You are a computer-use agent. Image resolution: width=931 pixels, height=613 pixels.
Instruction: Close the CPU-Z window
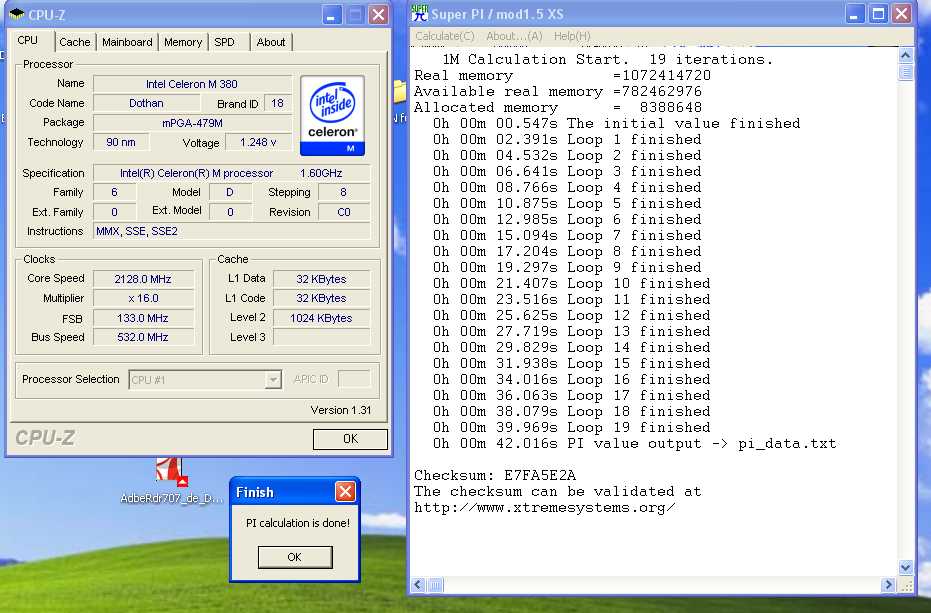pyautogui.click(x=378, y=15)
